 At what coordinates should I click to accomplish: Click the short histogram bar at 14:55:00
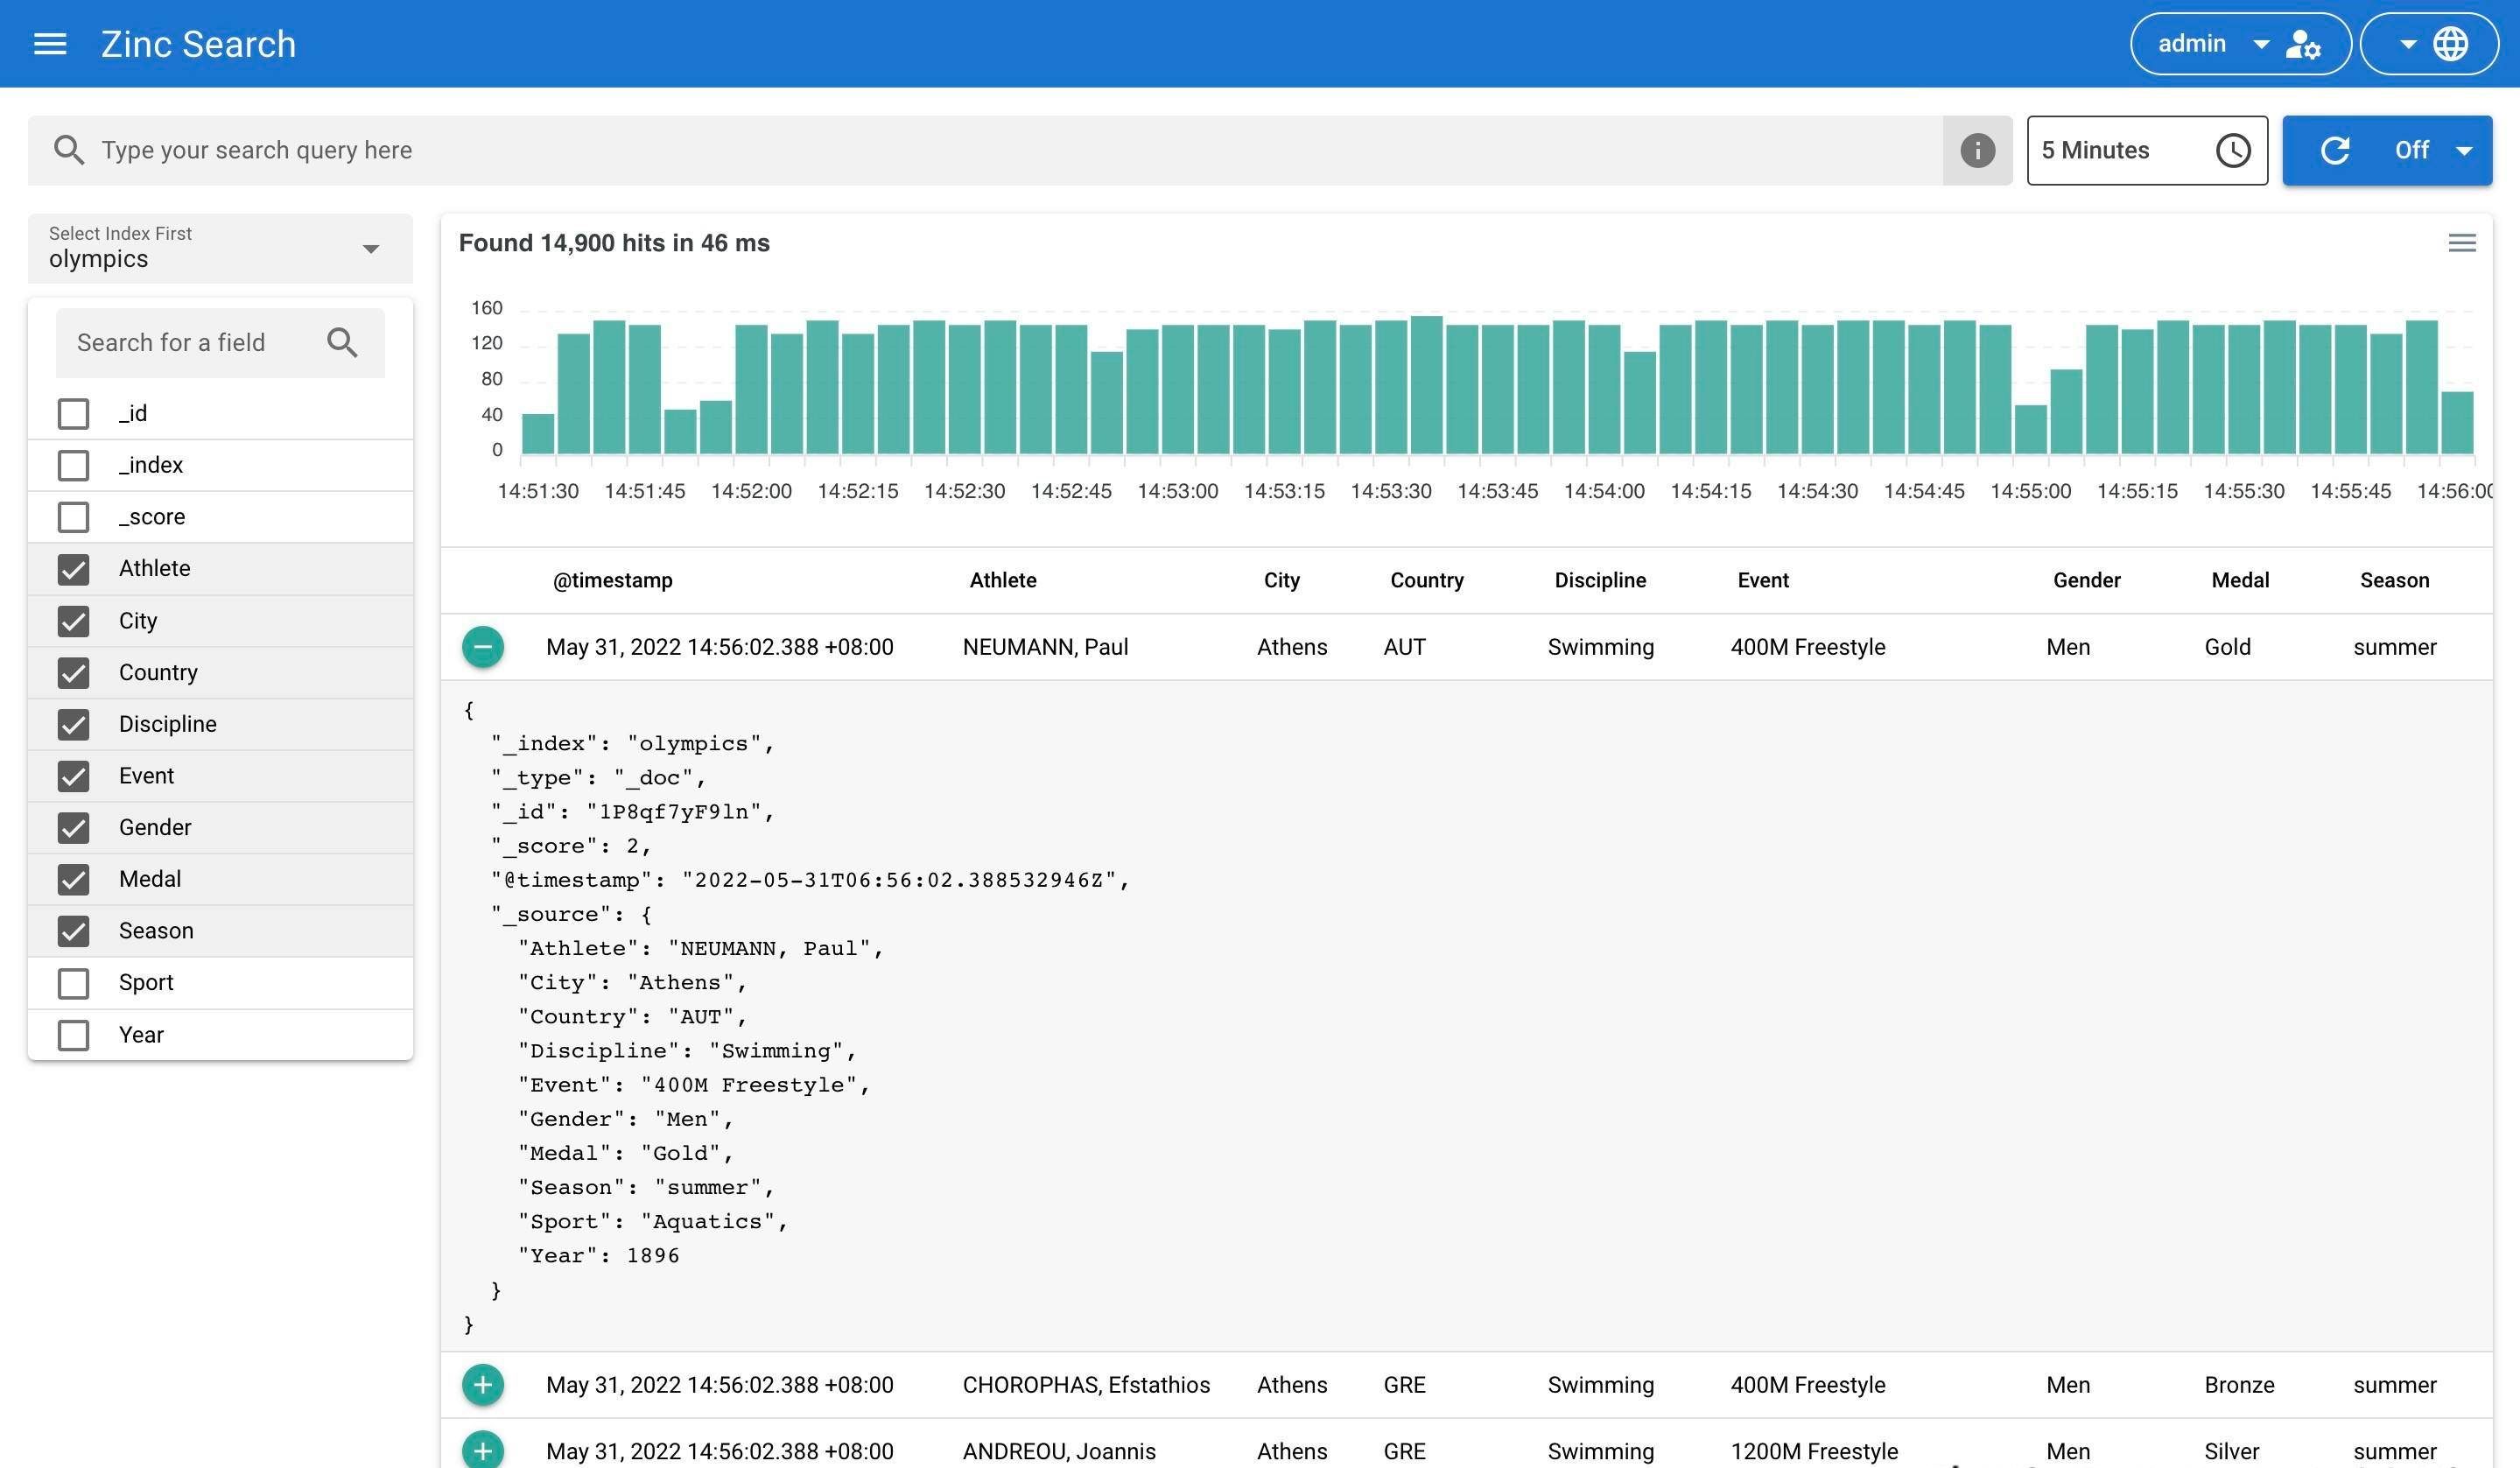(2030, 430)
